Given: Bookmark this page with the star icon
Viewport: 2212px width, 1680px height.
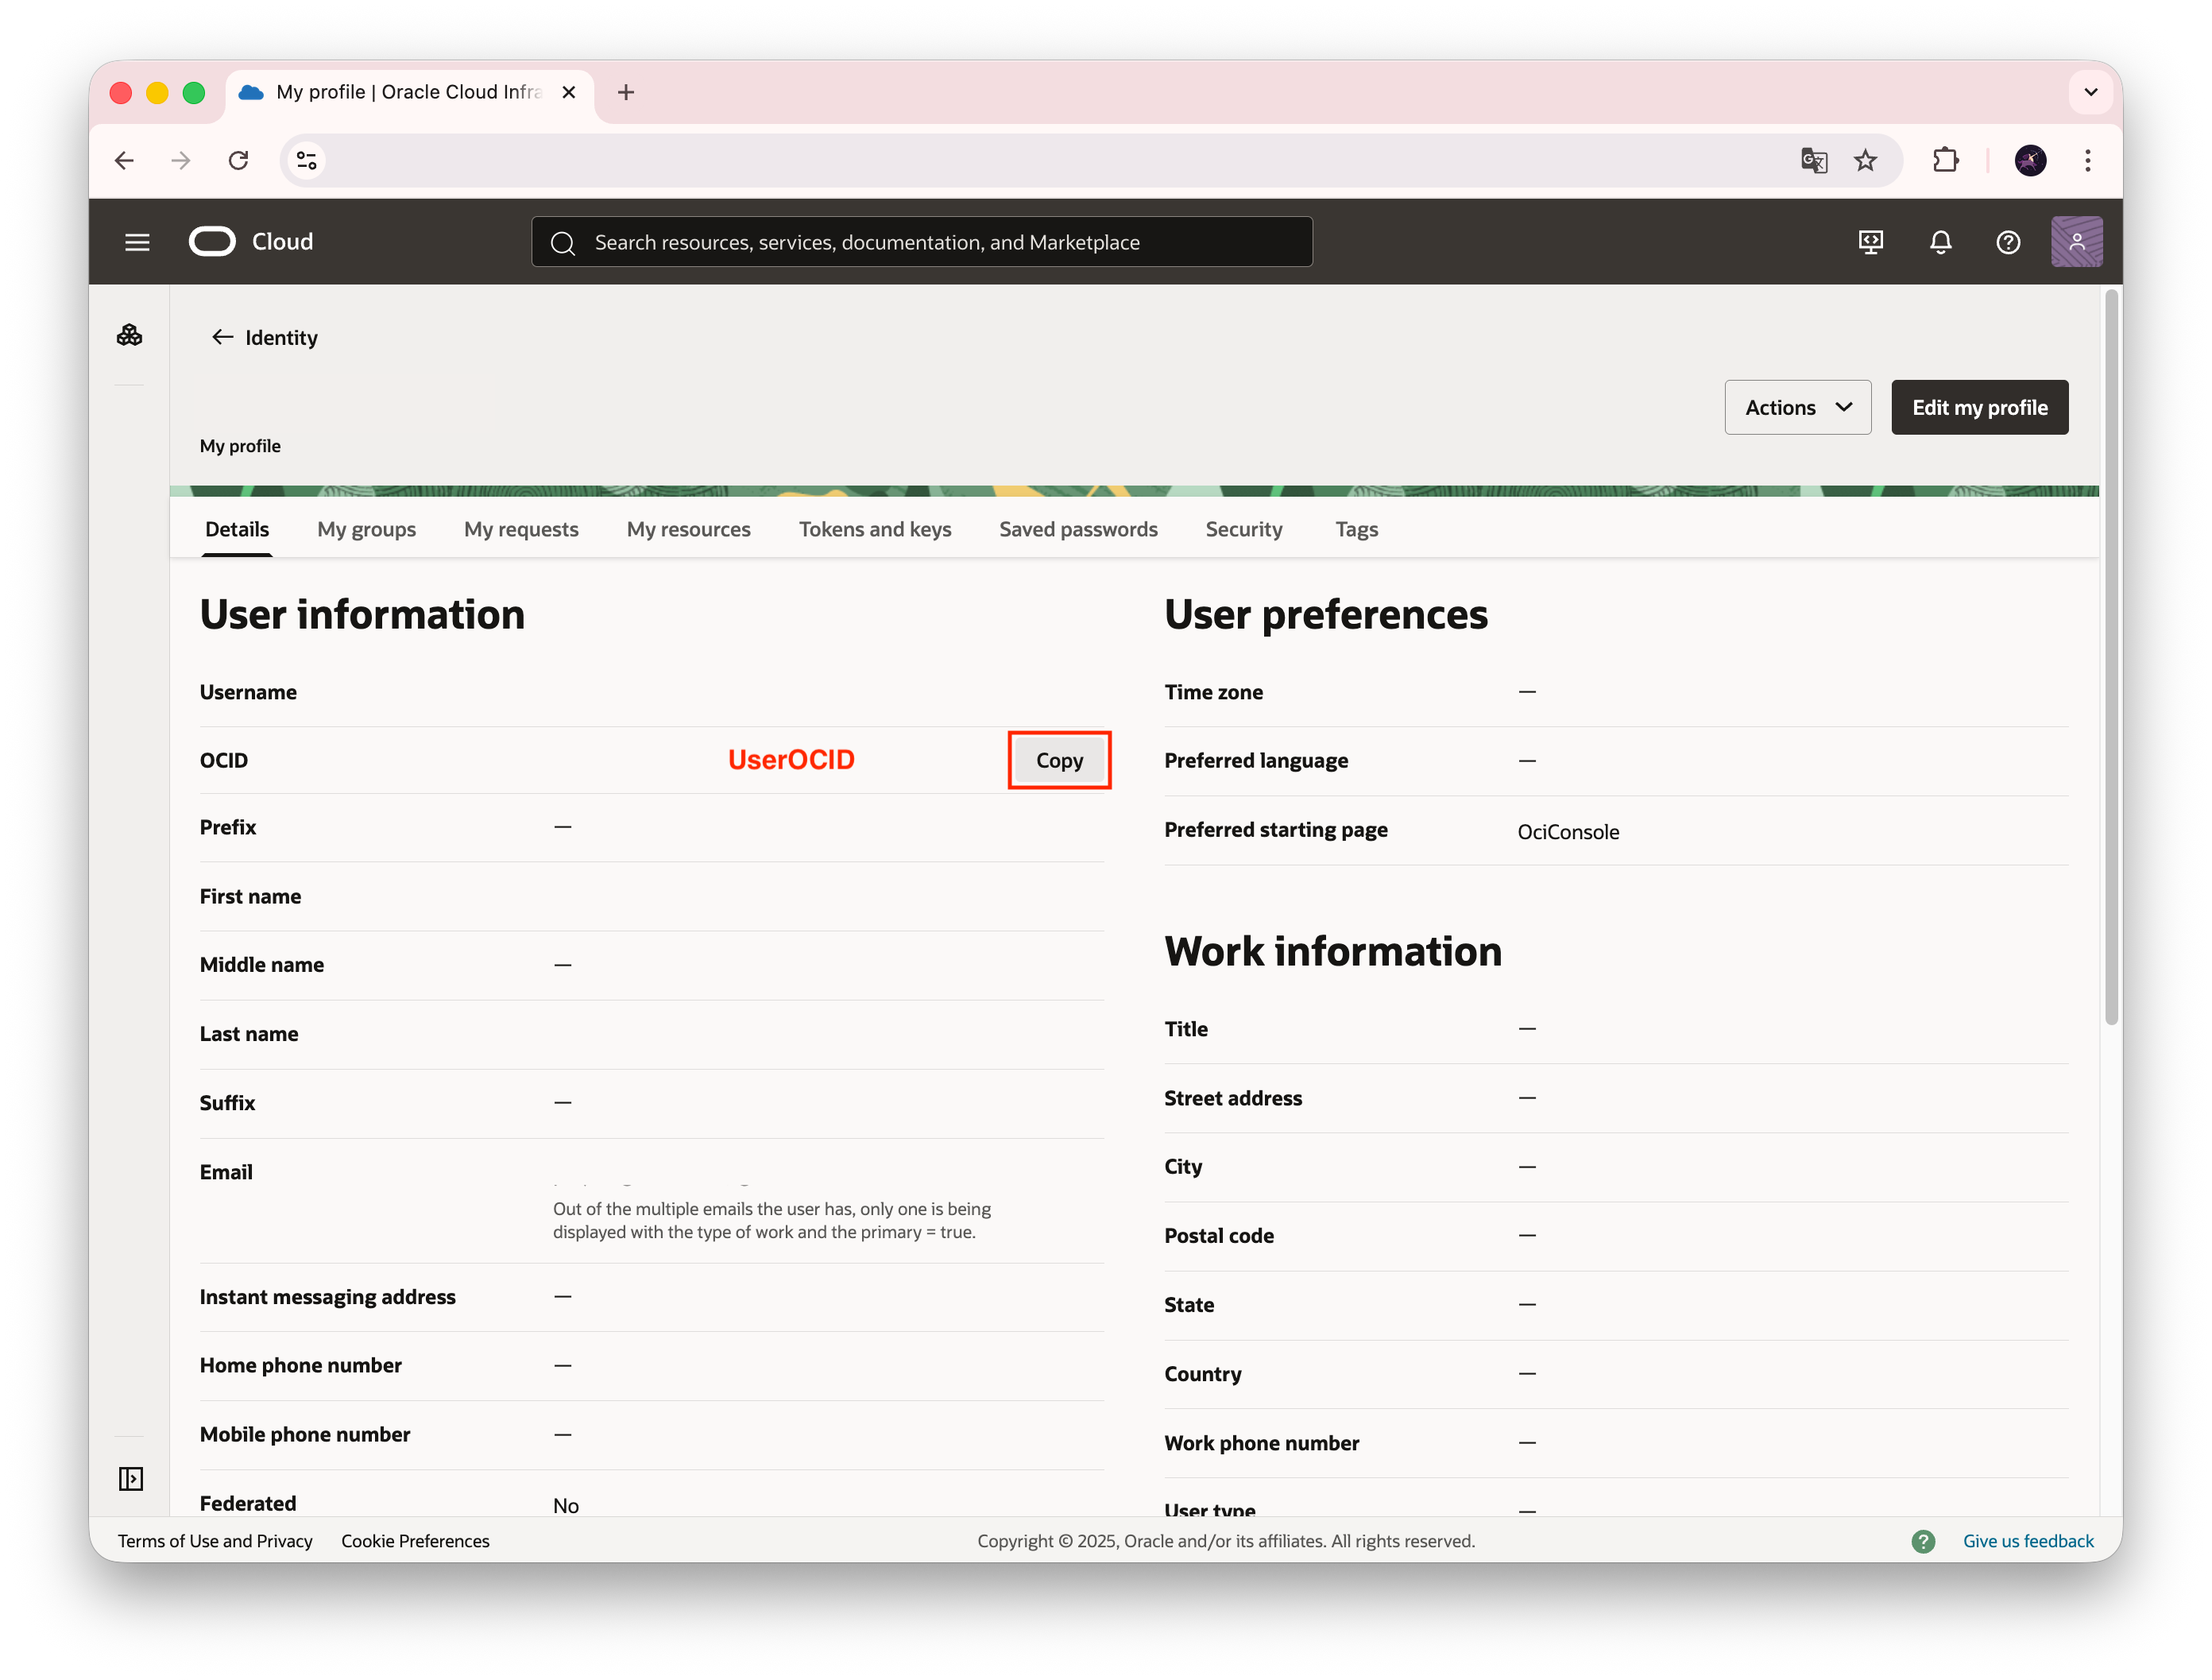Looking at the screenshot, I should [1865, 160].
